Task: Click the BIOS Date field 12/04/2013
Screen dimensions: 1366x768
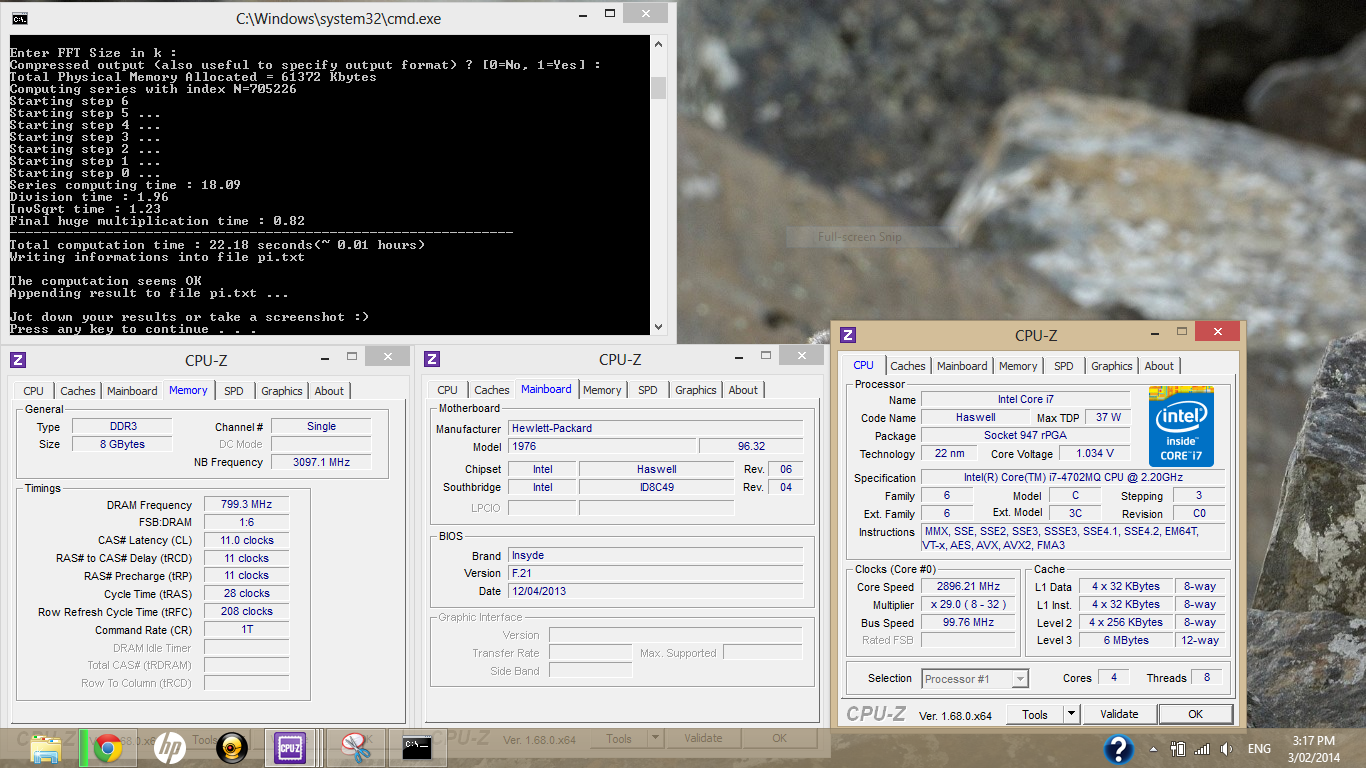Action: 655,591
